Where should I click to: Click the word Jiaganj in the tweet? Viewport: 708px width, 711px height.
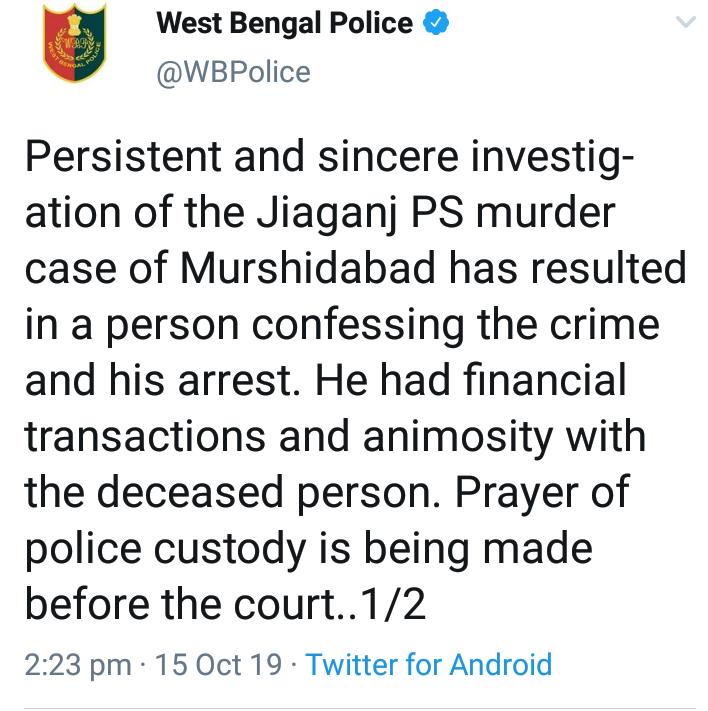[x=327, y=213]
